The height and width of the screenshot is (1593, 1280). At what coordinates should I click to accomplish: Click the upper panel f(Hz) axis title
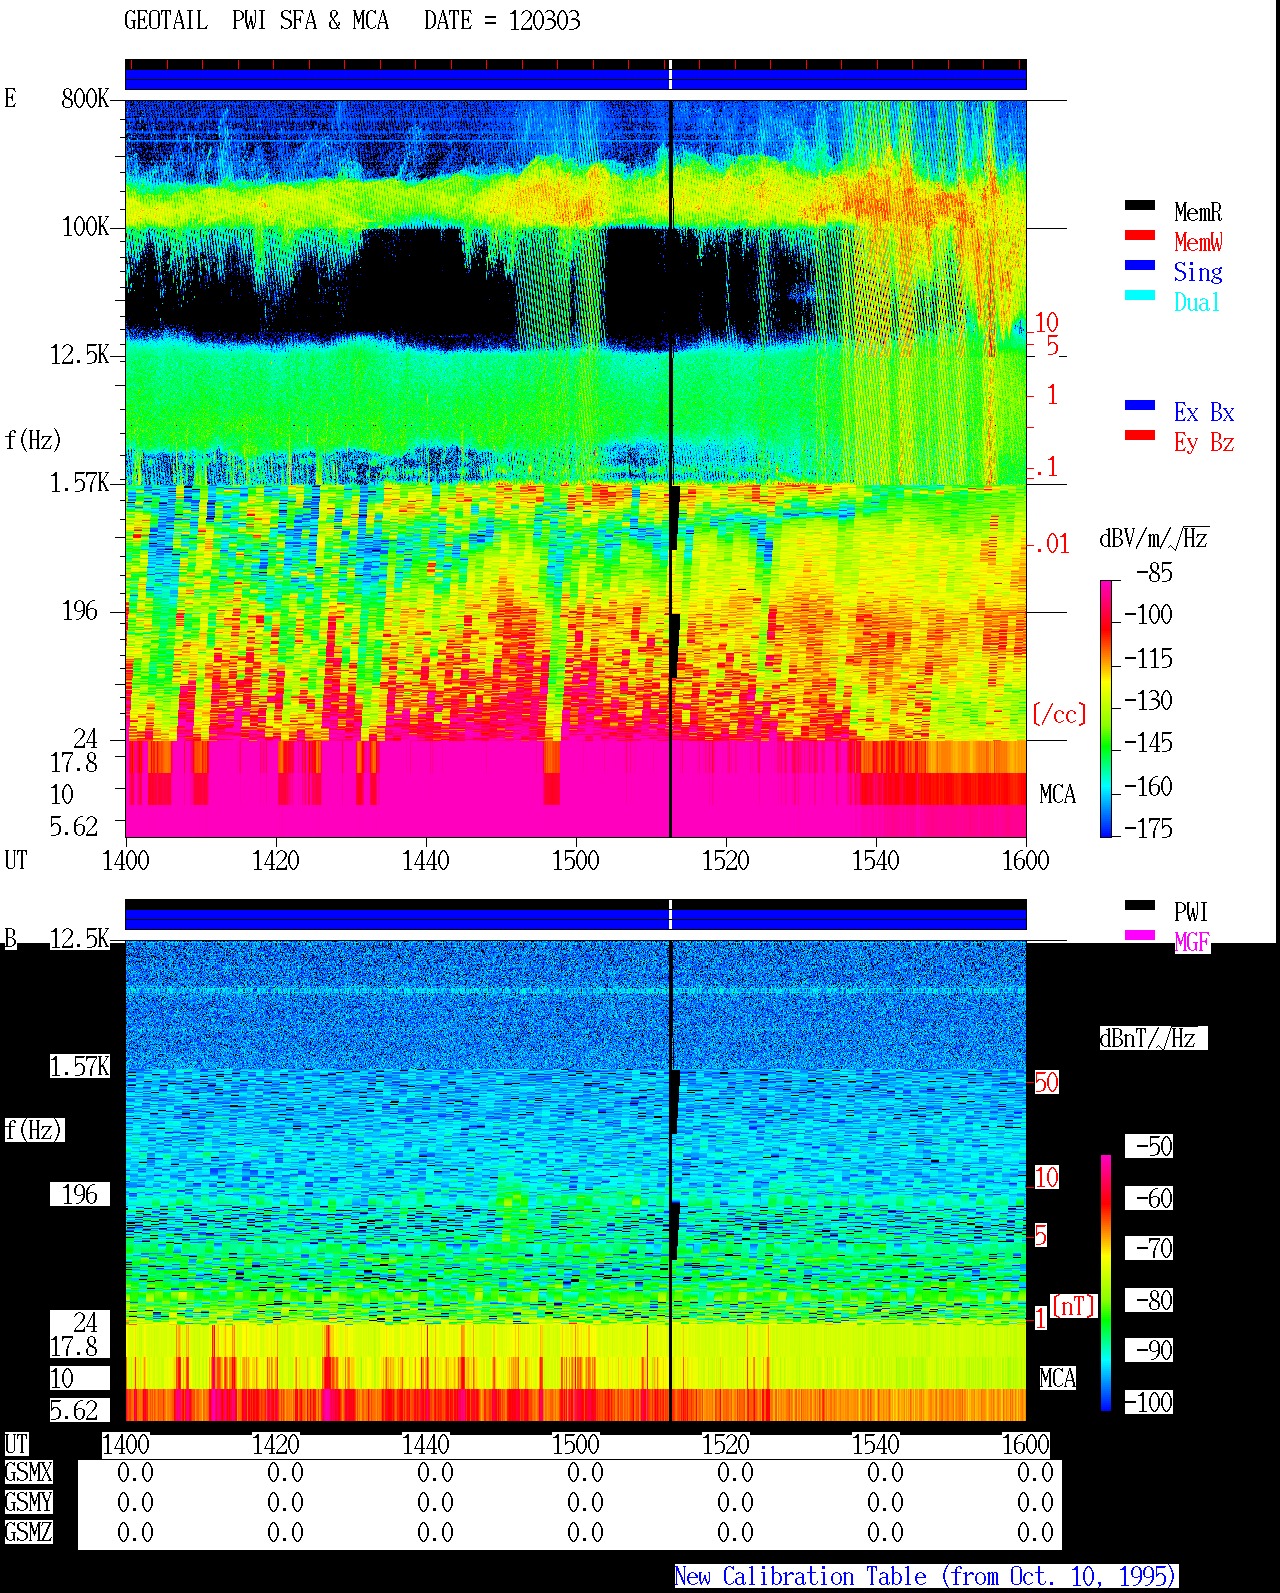tap(33, 440)
